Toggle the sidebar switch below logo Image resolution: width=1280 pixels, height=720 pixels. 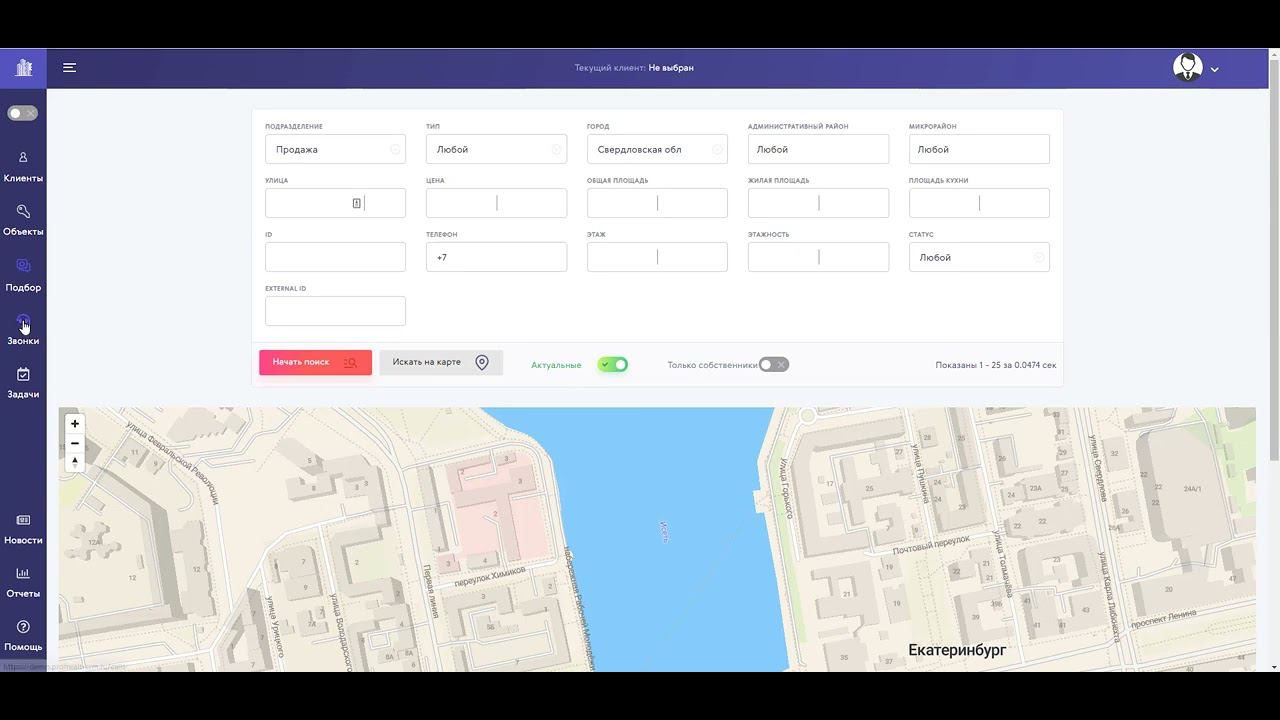[x=23, y=113]
